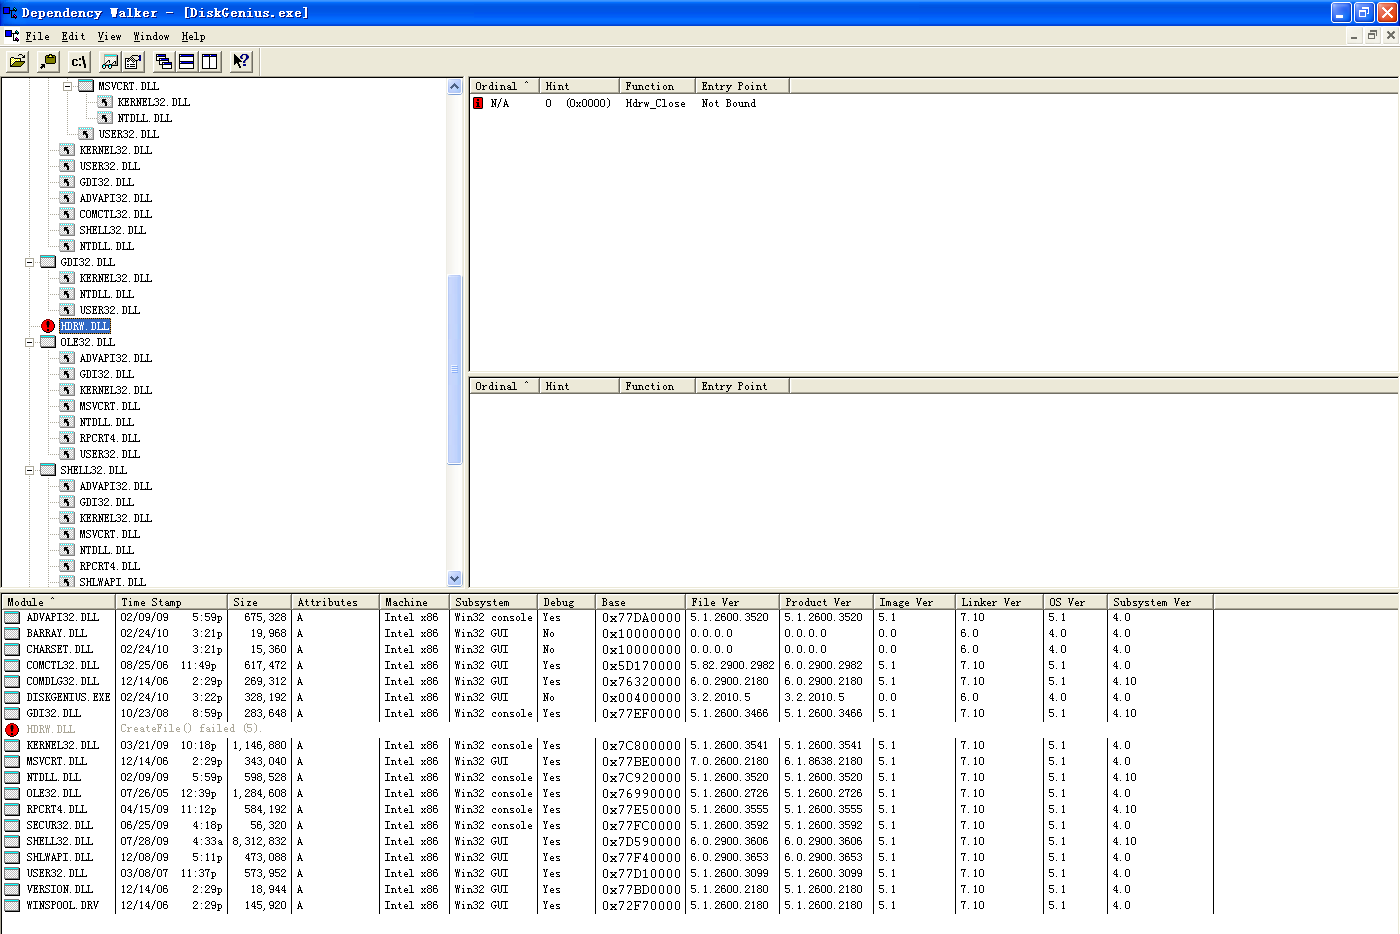
Task: Select SHELL32.DLL row in module list
Action: point(607,841)
